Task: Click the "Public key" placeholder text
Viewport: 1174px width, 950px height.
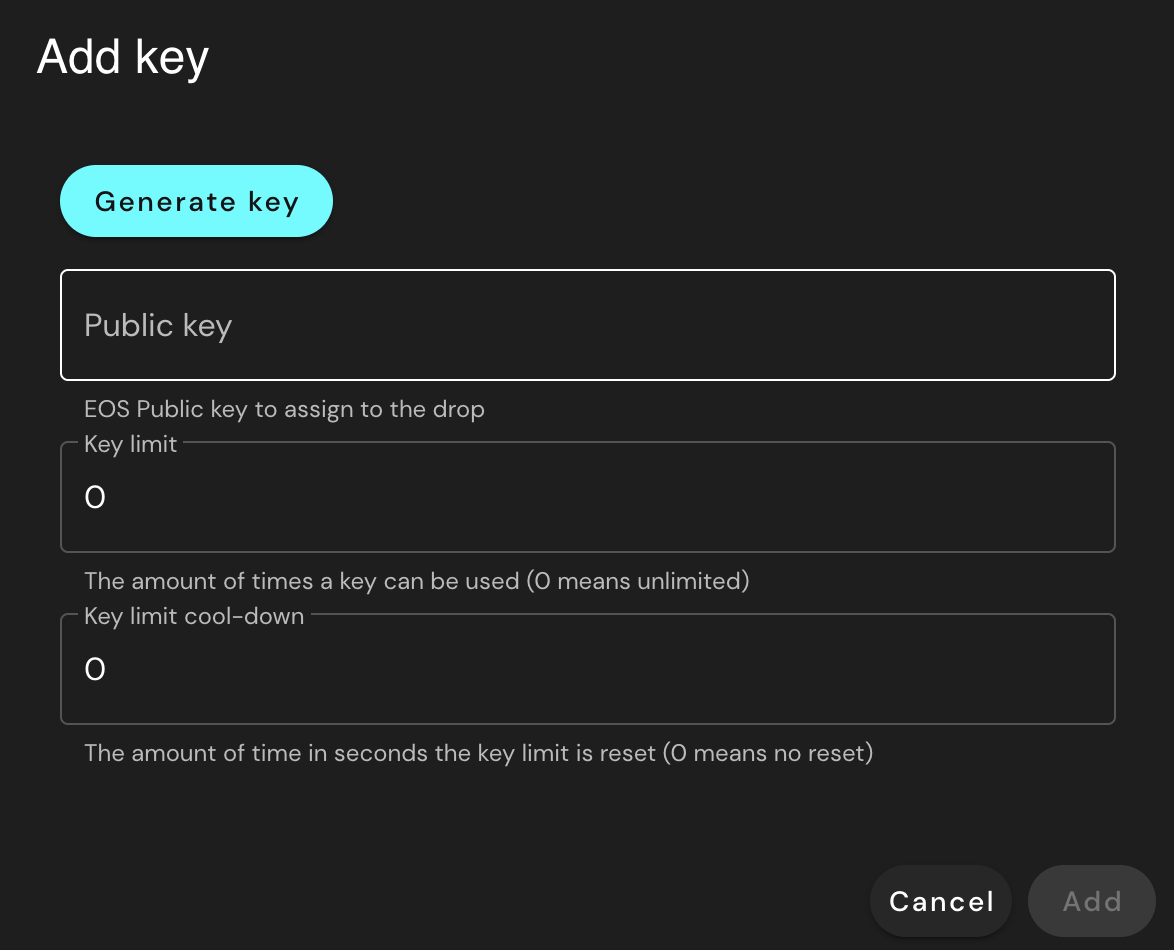Action: 158,326
